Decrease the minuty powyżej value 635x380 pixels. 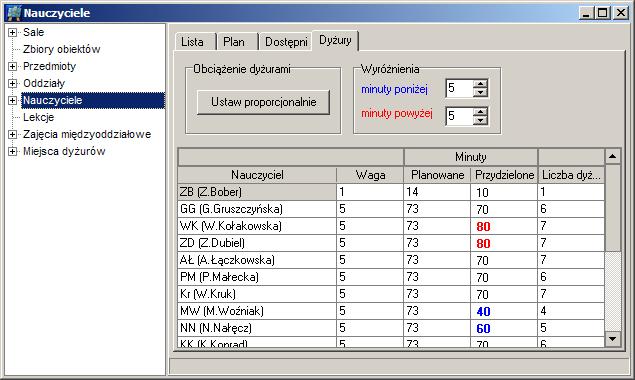click(x=480, y=120)
